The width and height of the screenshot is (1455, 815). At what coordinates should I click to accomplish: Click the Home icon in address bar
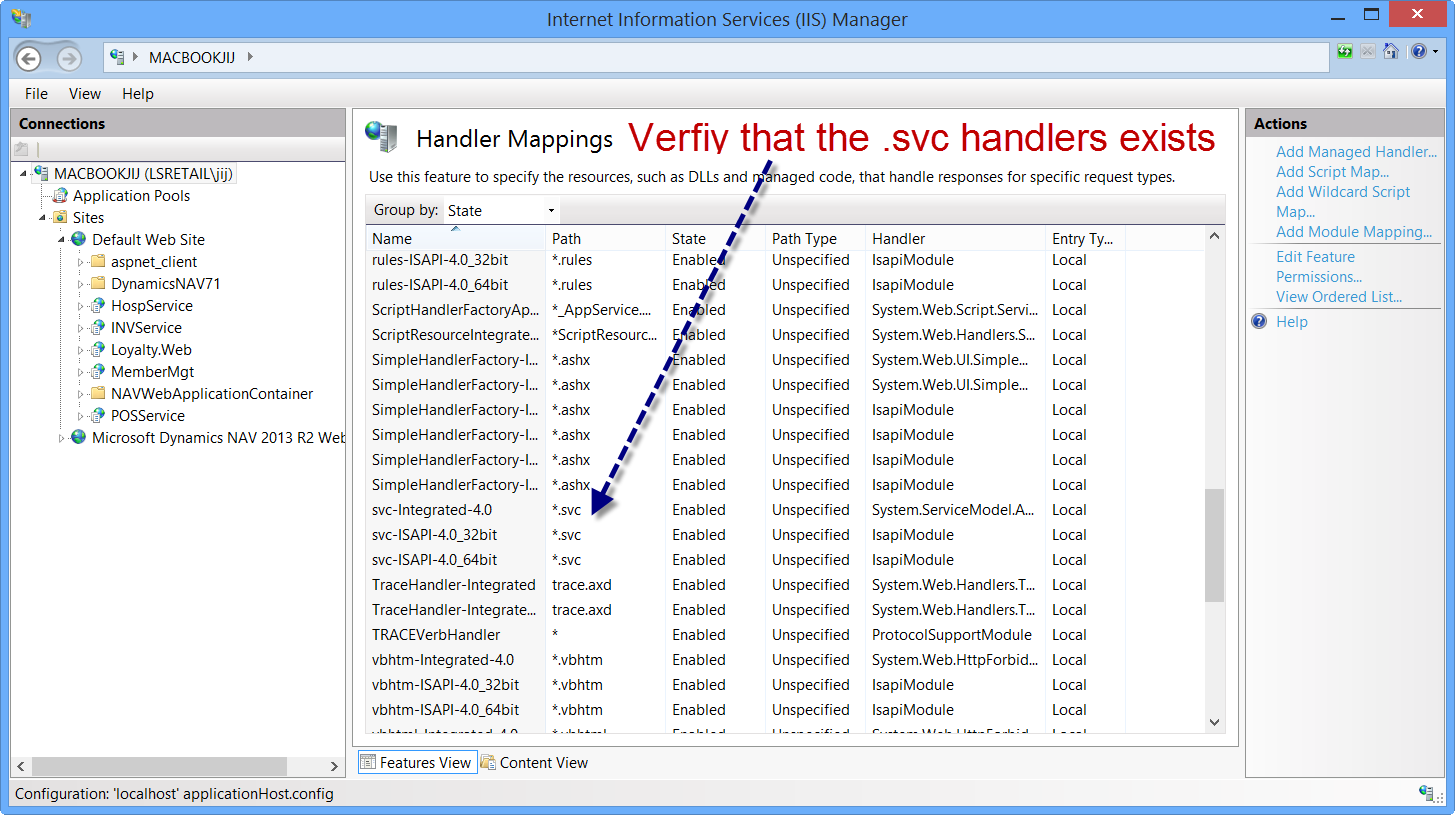pyautogui.click(x=1390, y=52)
